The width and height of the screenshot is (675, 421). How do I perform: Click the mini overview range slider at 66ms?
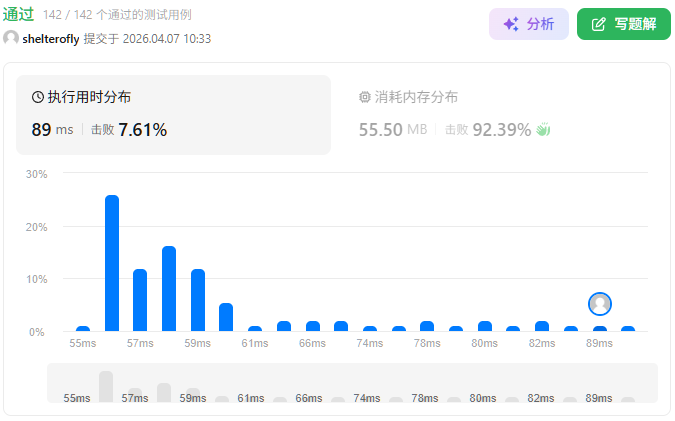[310, 398]
